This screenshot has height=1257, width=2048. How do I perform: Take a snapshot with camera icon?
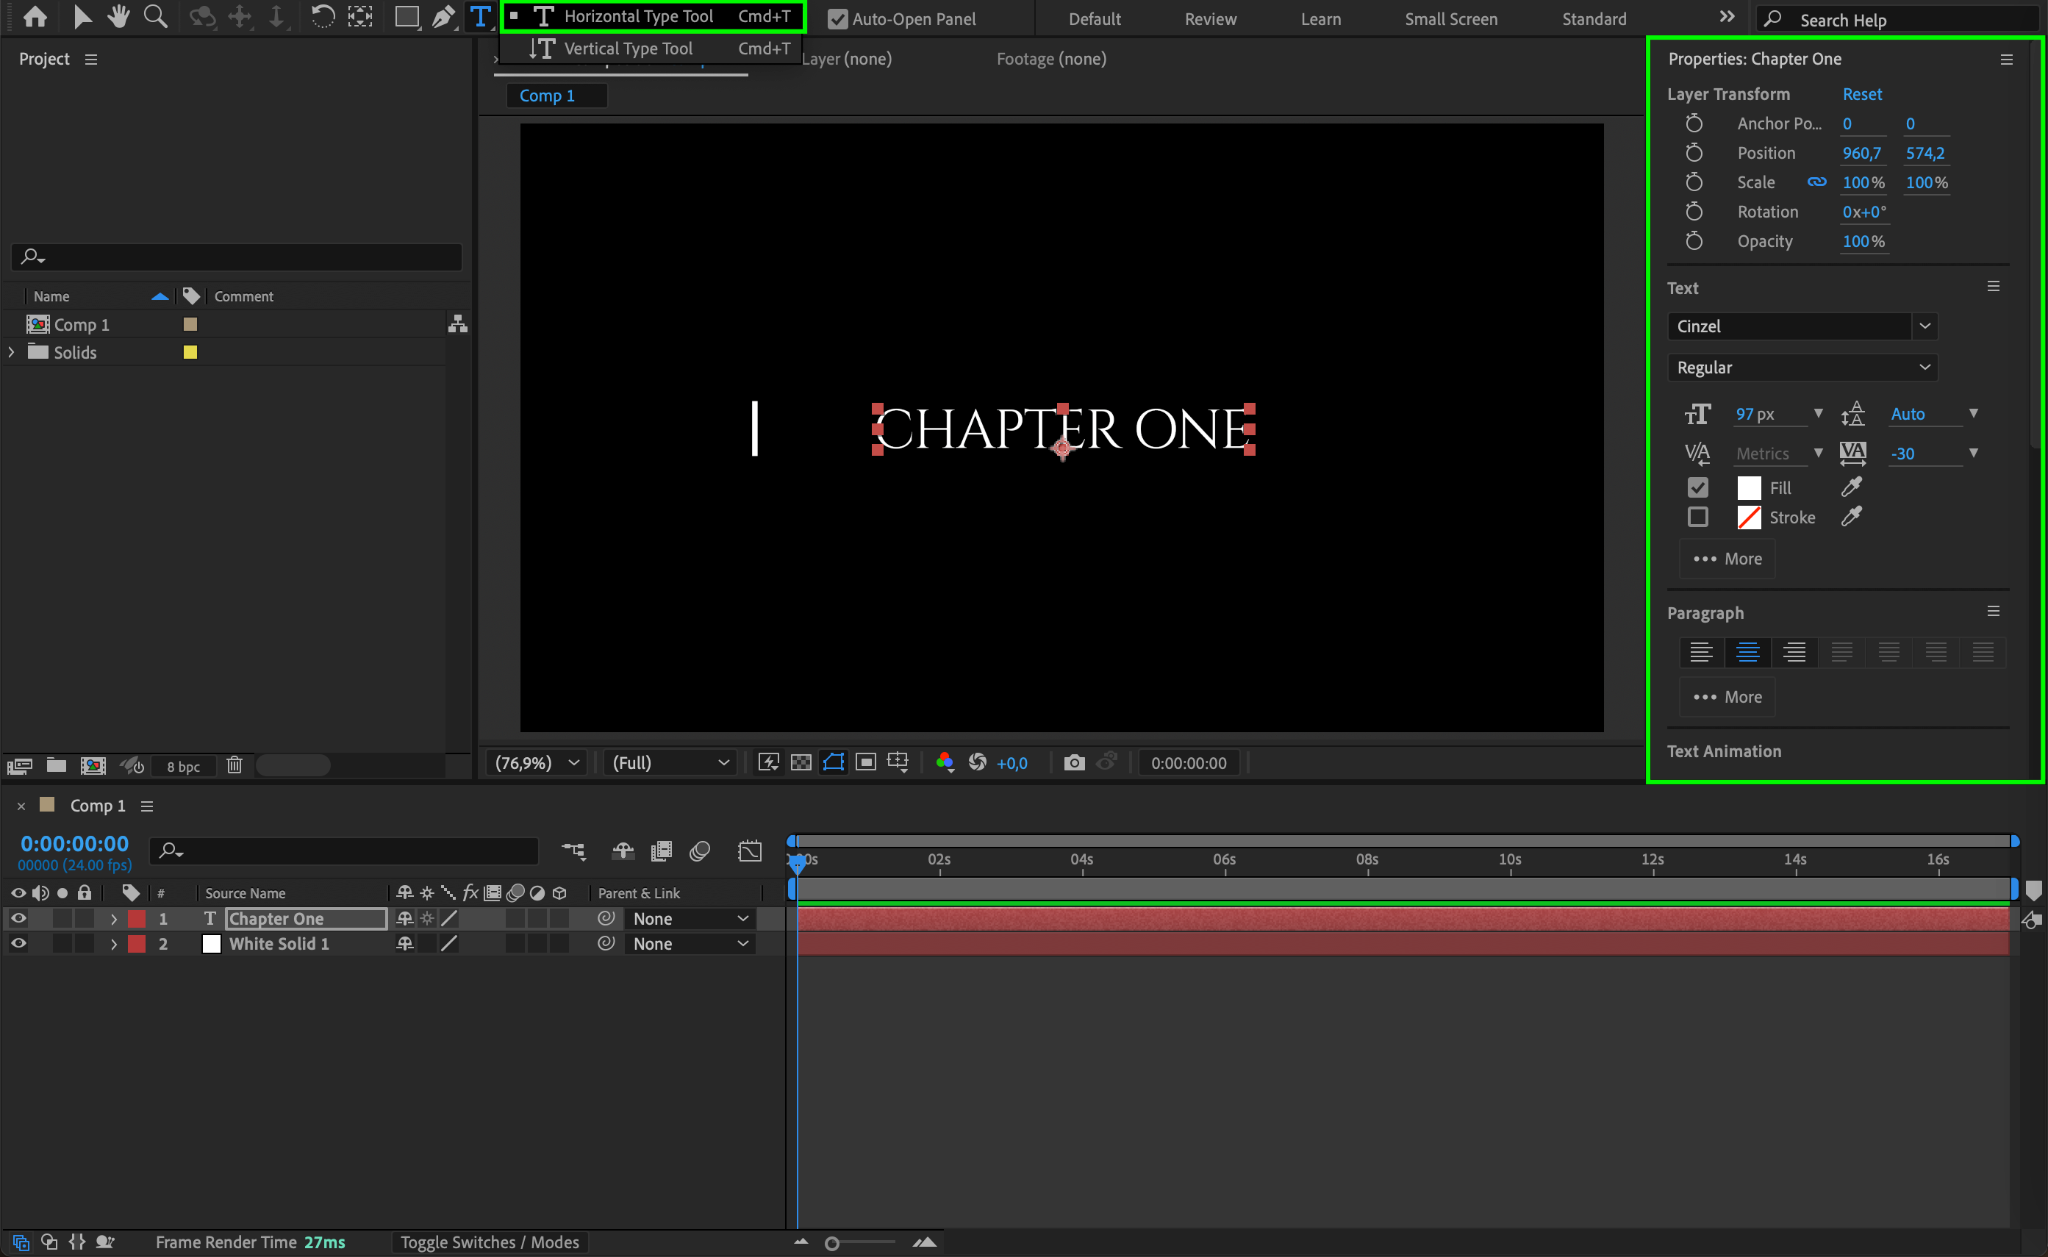pyautogui.click(x=1074, y=763)
